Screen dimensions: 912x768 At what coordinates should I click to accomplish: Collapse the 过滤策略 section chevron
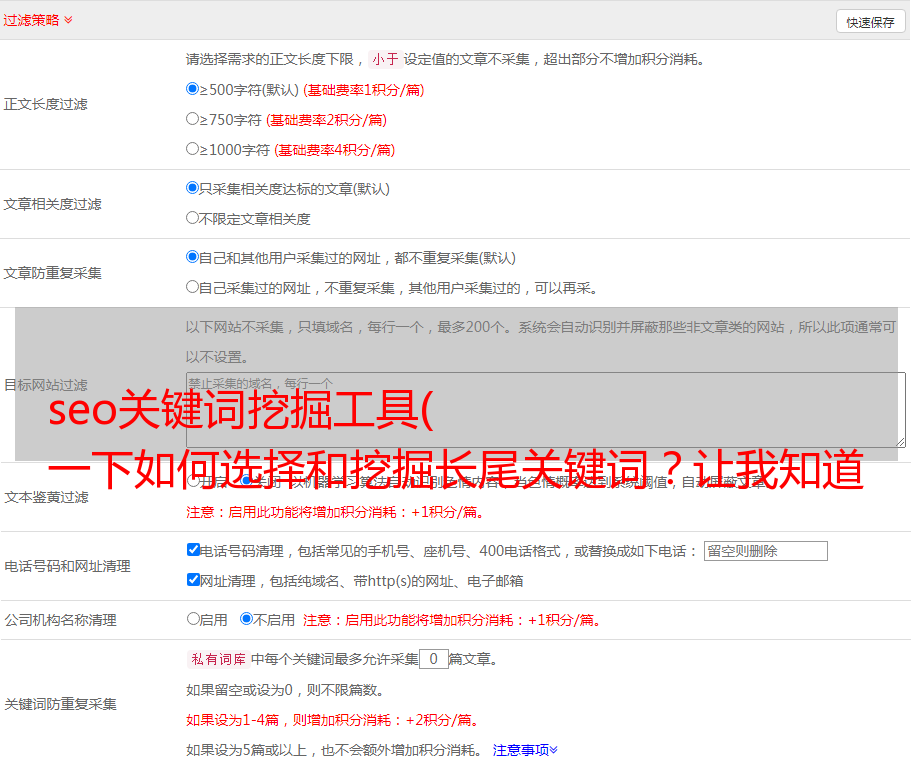(68, 20)
